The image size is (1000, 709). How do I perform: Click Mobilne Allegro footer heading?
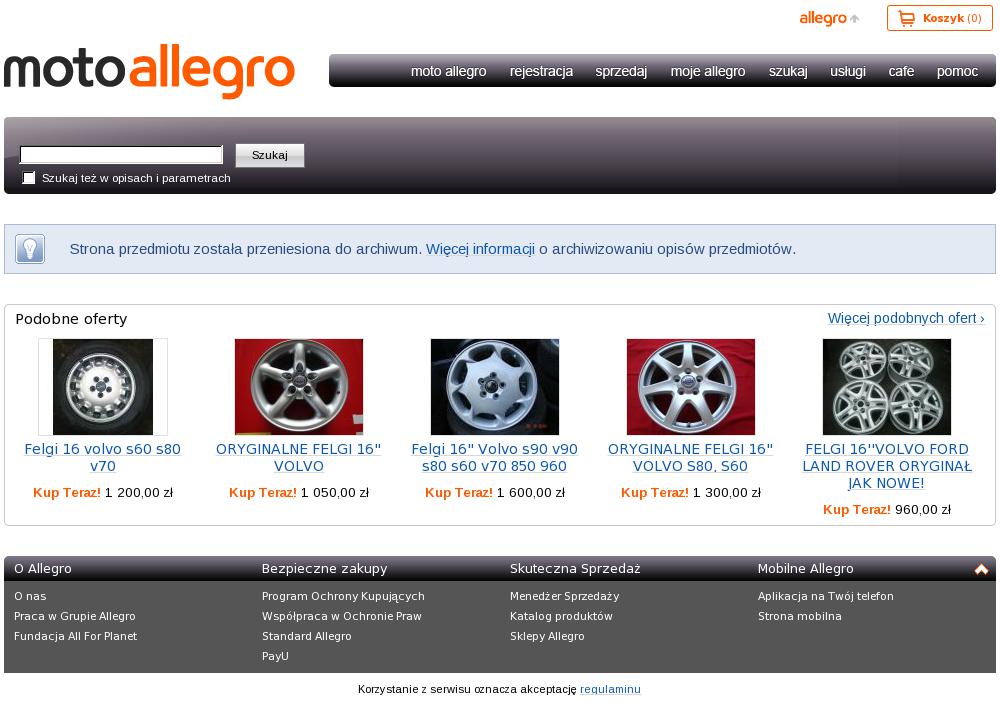point(805,569)
